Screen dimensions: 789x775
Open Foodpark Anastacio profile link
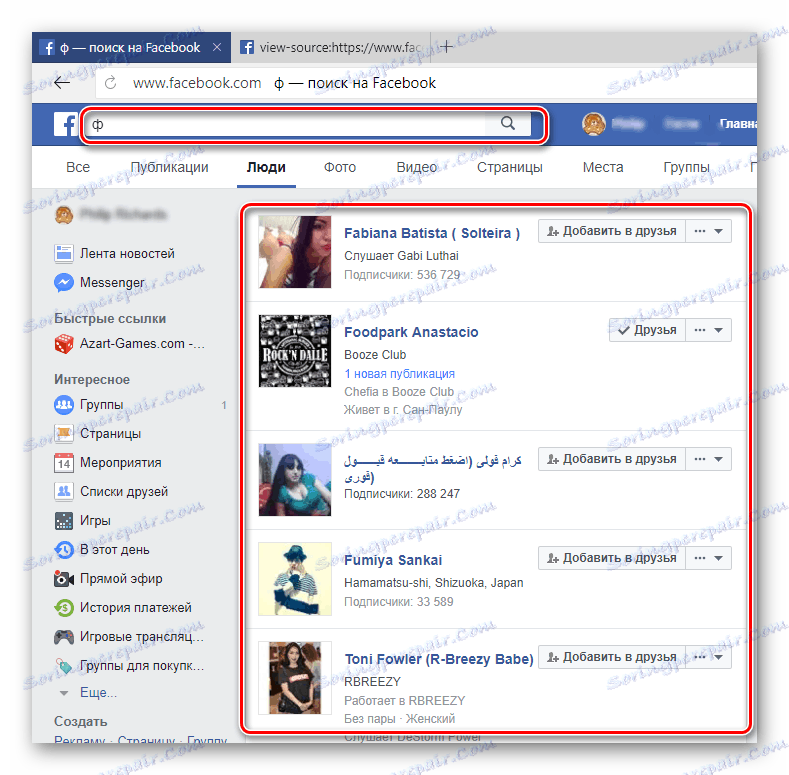pos(411,332)
